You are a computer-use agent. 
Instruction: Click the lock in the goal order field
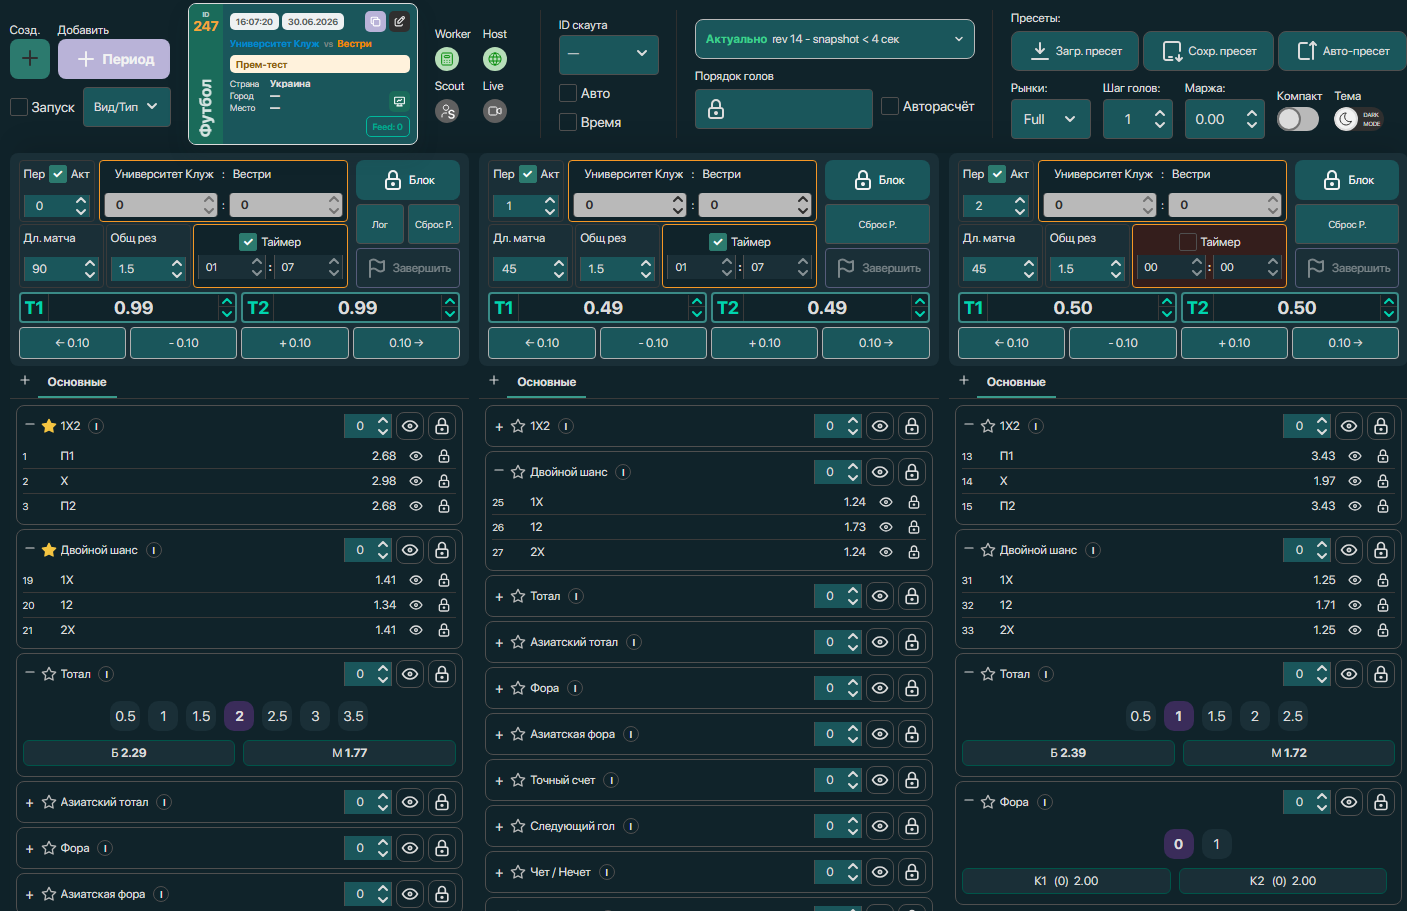(x=716, y=109)
